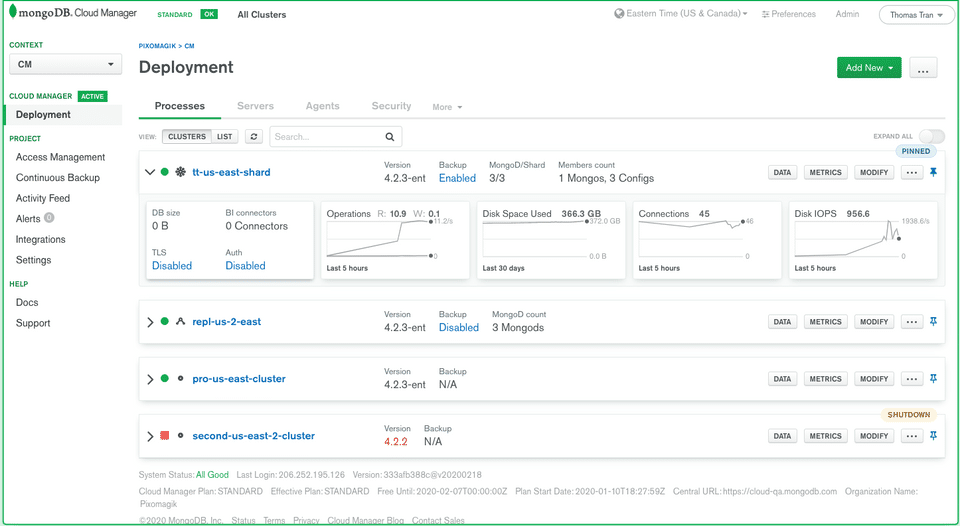Open Continuous Backup in sidebar
The image size is (960, 526).
tap(57, 178)
